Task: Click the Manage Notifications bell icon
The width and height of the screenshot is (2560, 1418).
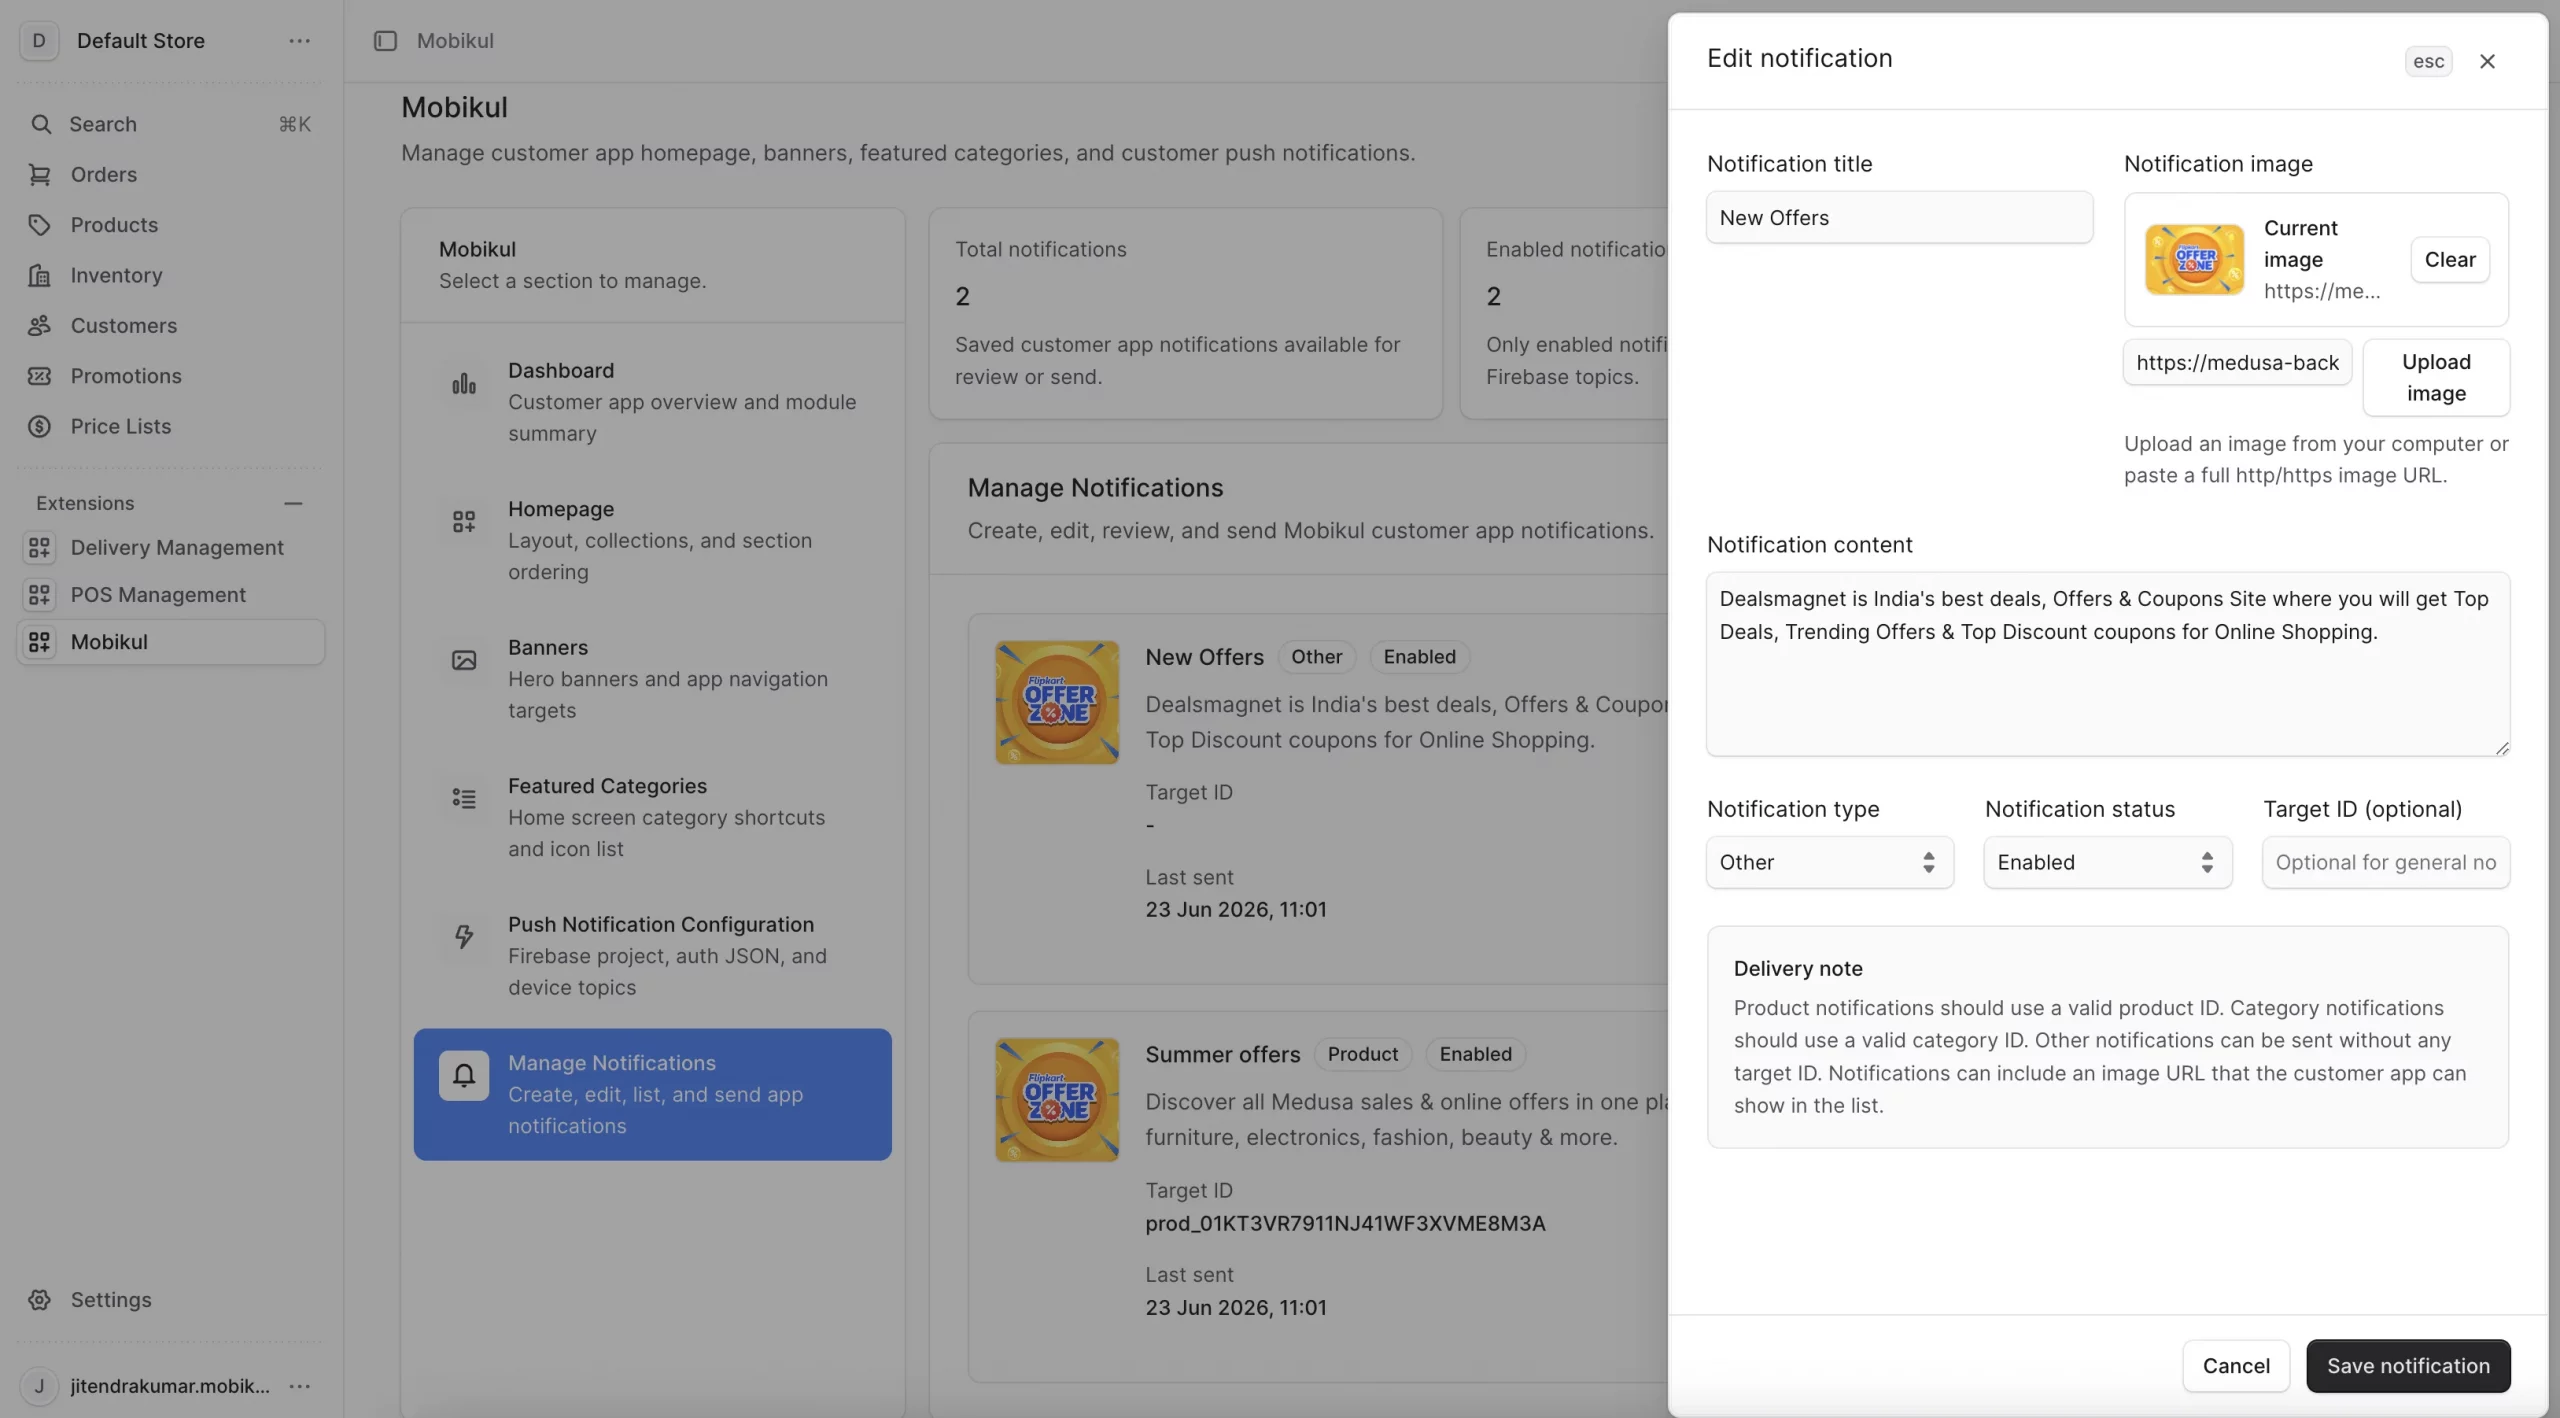Action: (x=464, y=1075)
